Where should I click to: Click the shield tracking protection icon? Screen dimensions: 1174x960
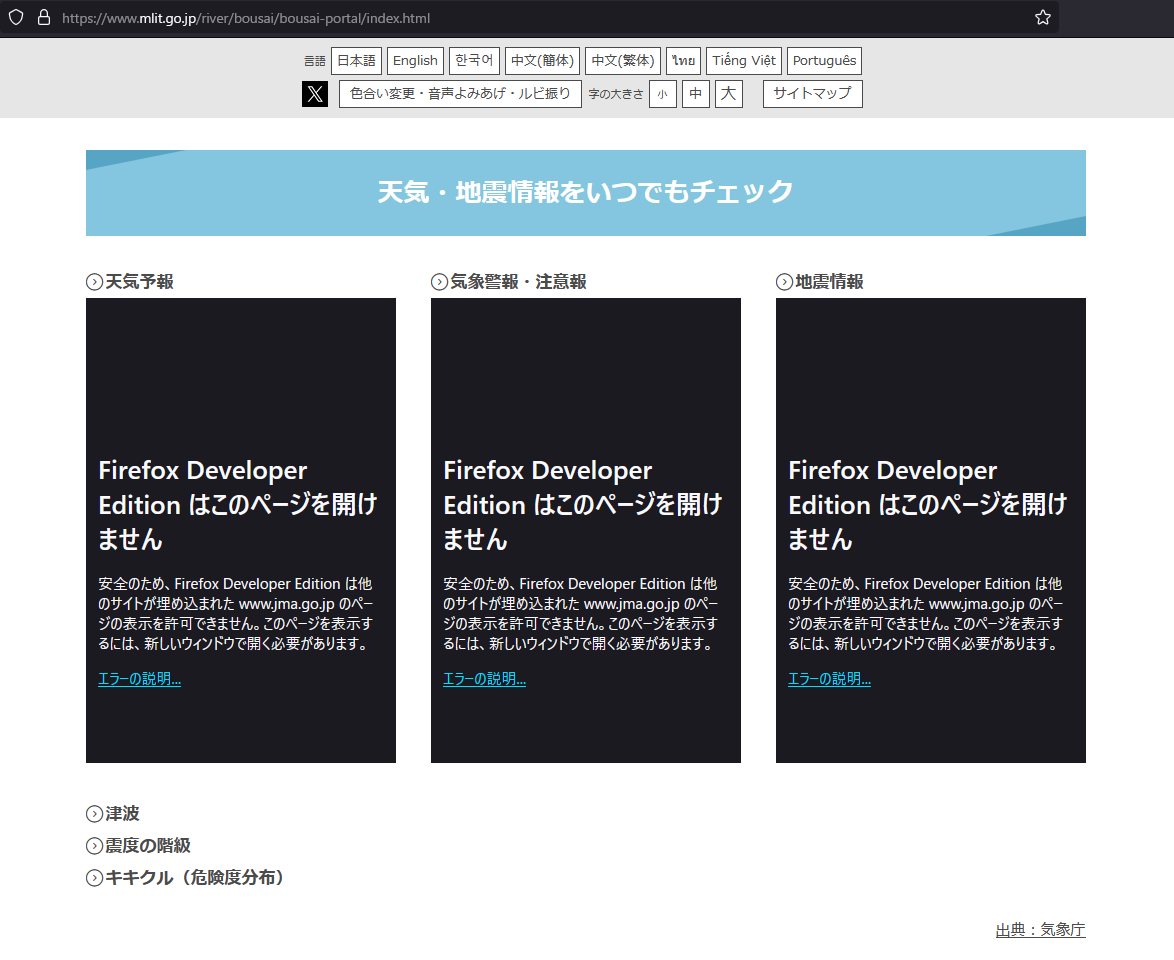16,17
